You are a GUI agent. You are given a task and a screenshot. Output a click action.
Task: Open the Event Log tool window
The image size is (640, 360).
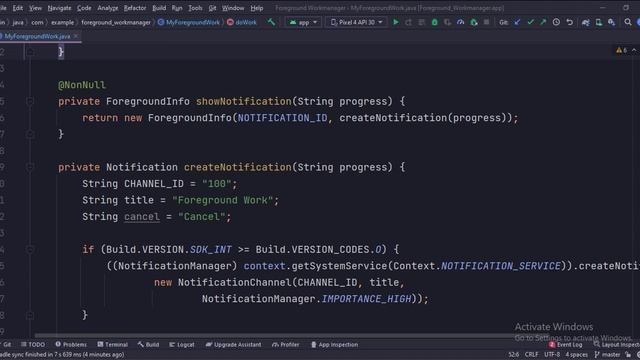click(x=566, y=344)
